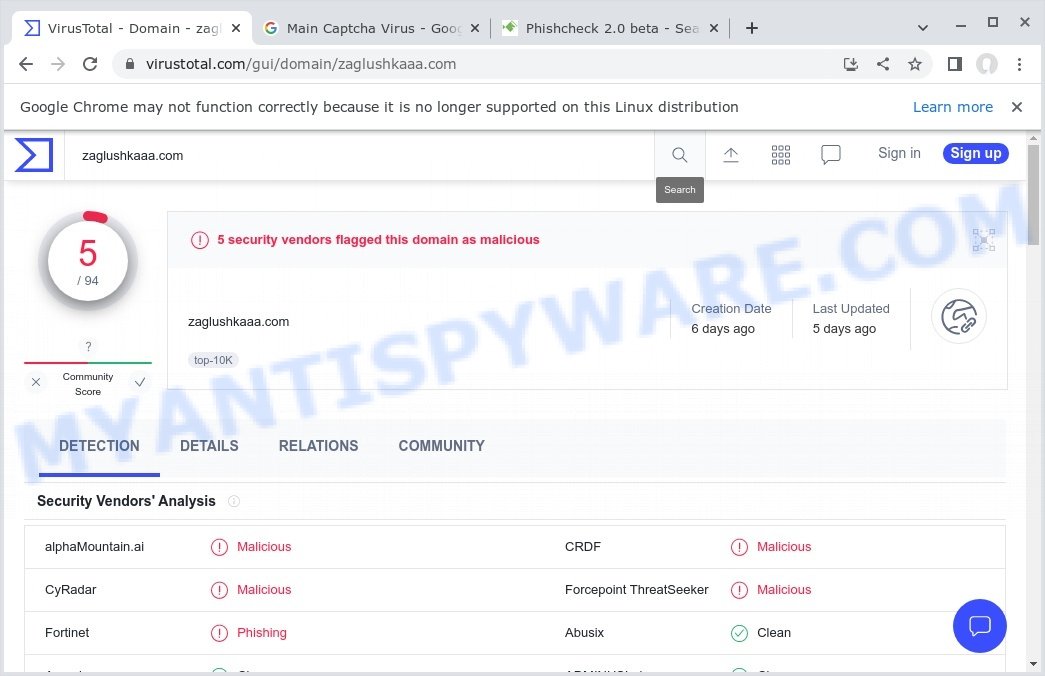Close the Phishcheck 2.0 beta tab
The height and width of the screenshot is (676, 1045).
point(713,28)
